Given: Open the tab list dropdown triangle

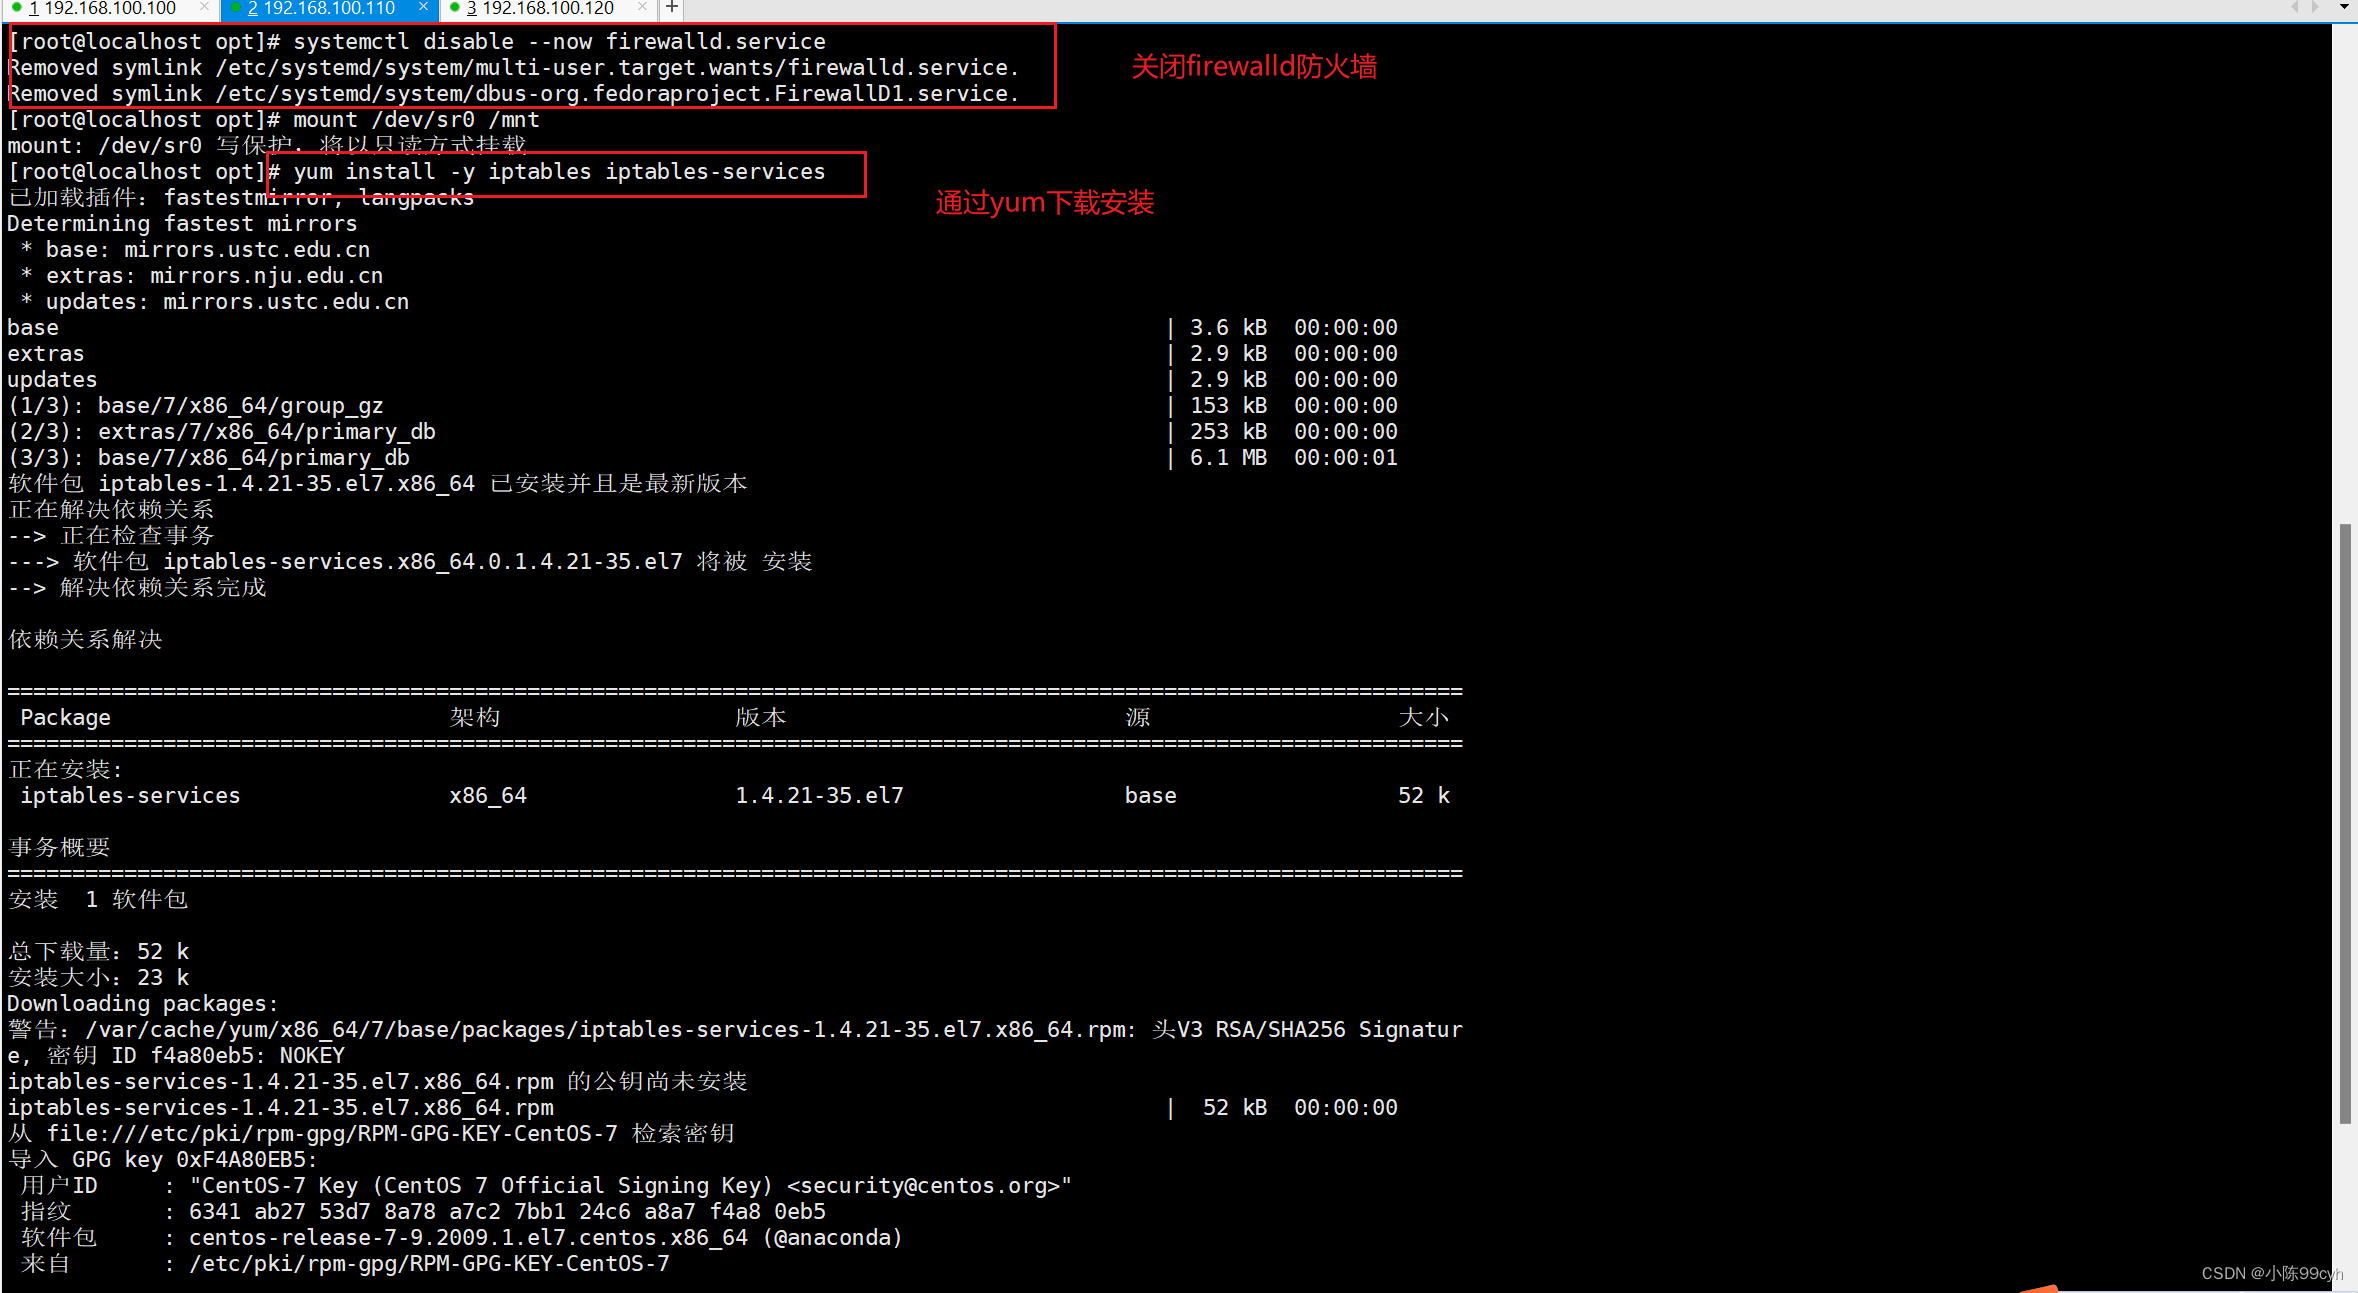Looking at the screenshot, I should pos(2344,7).
